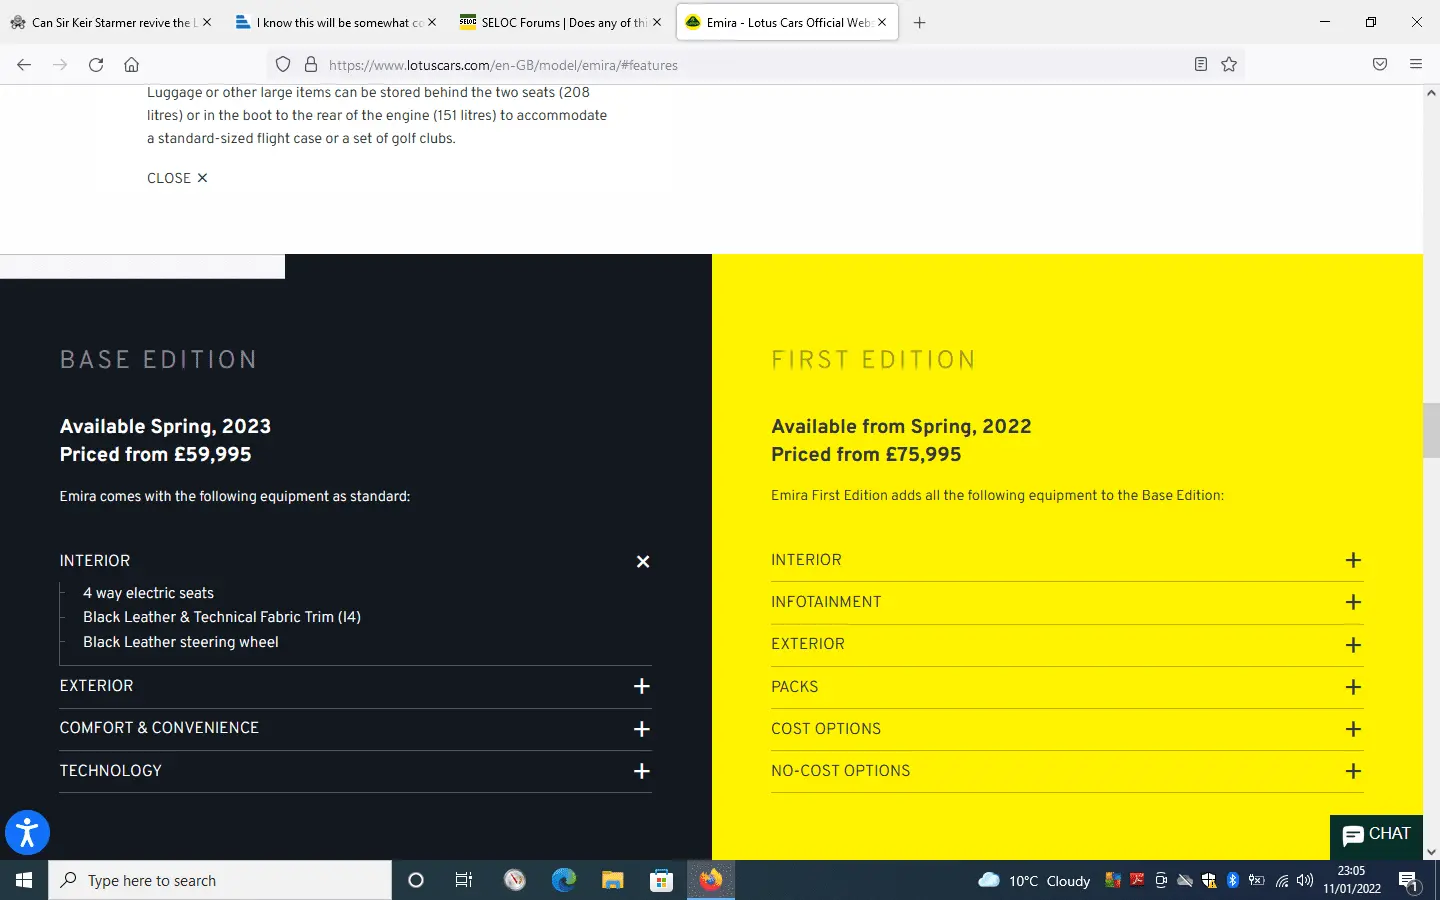Go to the Firefox home page icon
This screenshot has width=1440, height=900.
coord(131,65)
